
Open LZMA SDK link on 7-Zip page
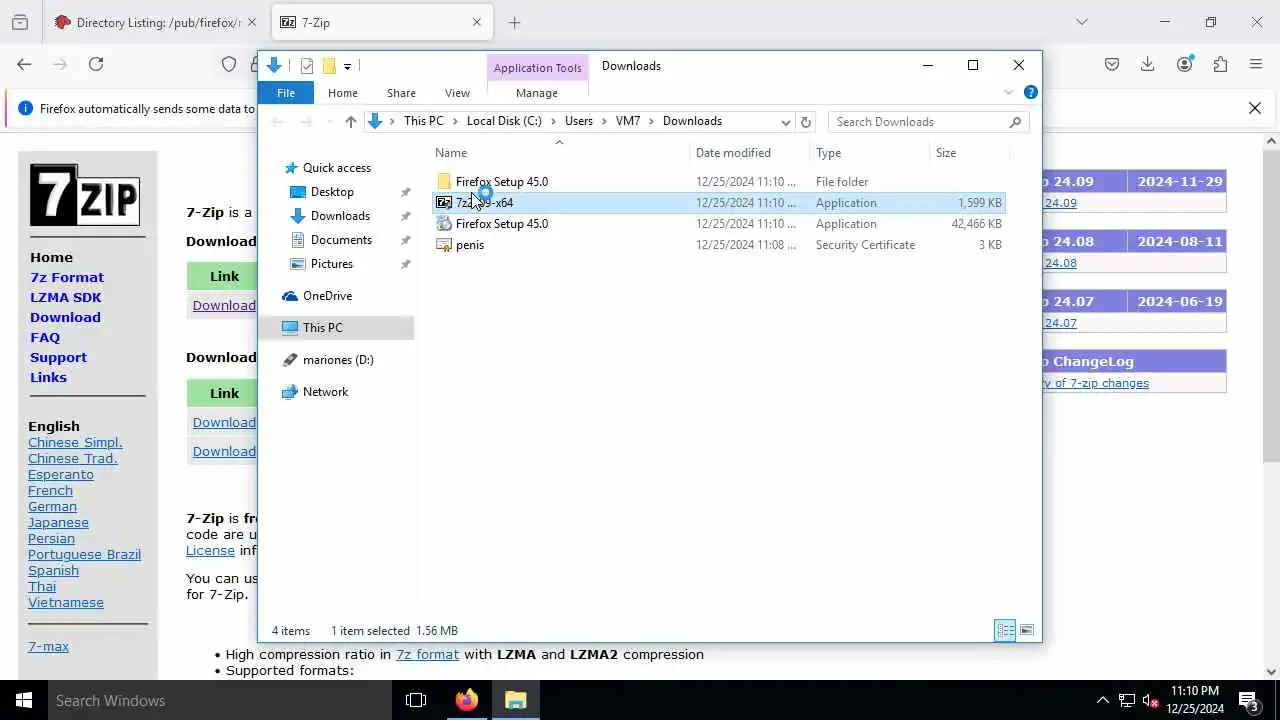coord(66,297)
